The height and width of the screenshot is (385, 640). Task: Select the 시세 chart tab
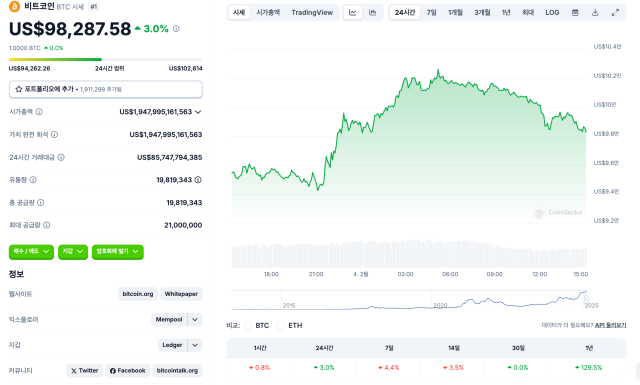(239, 13)
